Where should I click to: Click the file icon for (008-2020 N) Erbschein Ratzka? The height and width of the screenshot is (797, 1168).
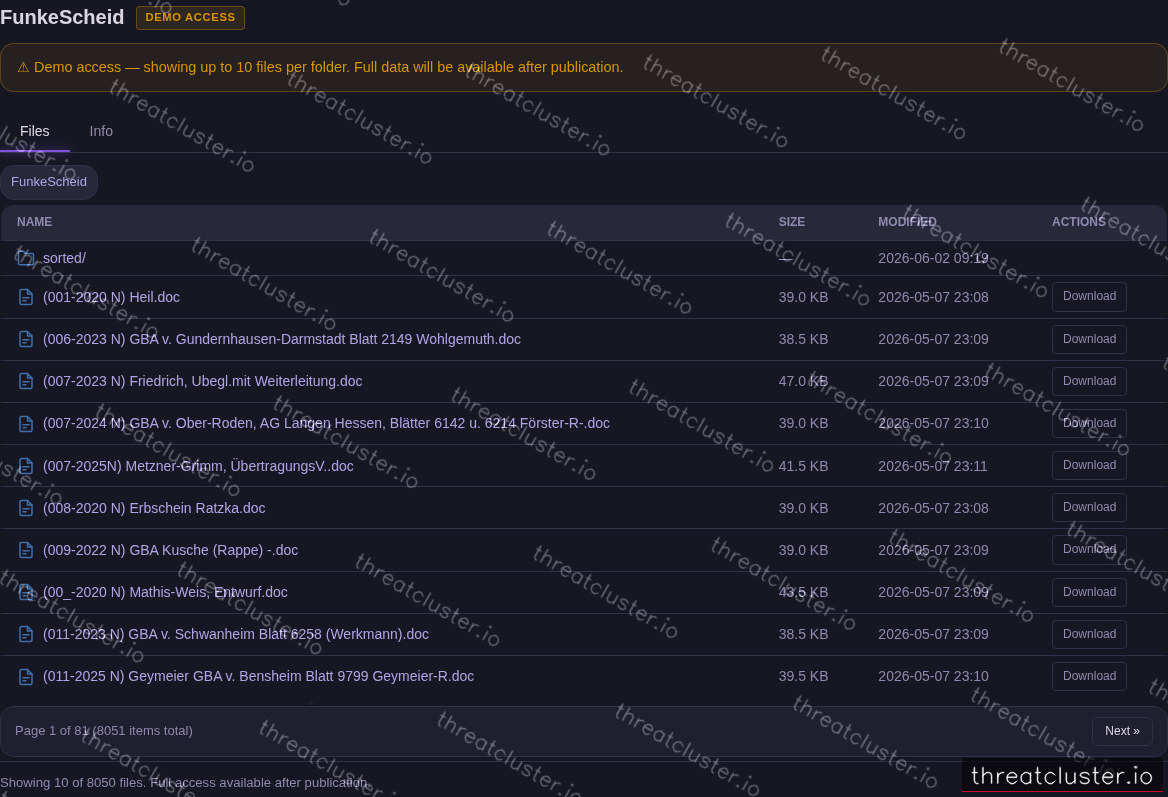pyautogui.click(x=25, y=508)
